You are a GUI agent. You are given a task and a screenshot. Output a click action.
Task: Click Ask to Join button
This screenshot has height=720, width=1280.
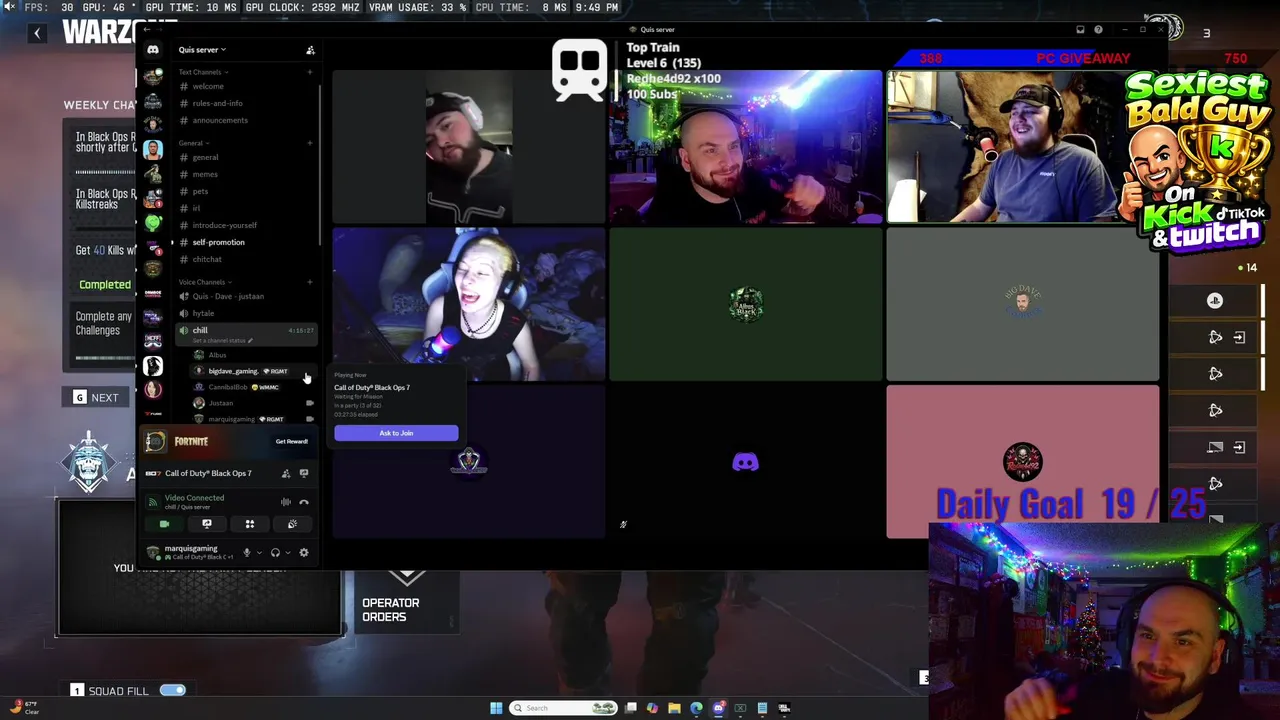coord(396,433)
